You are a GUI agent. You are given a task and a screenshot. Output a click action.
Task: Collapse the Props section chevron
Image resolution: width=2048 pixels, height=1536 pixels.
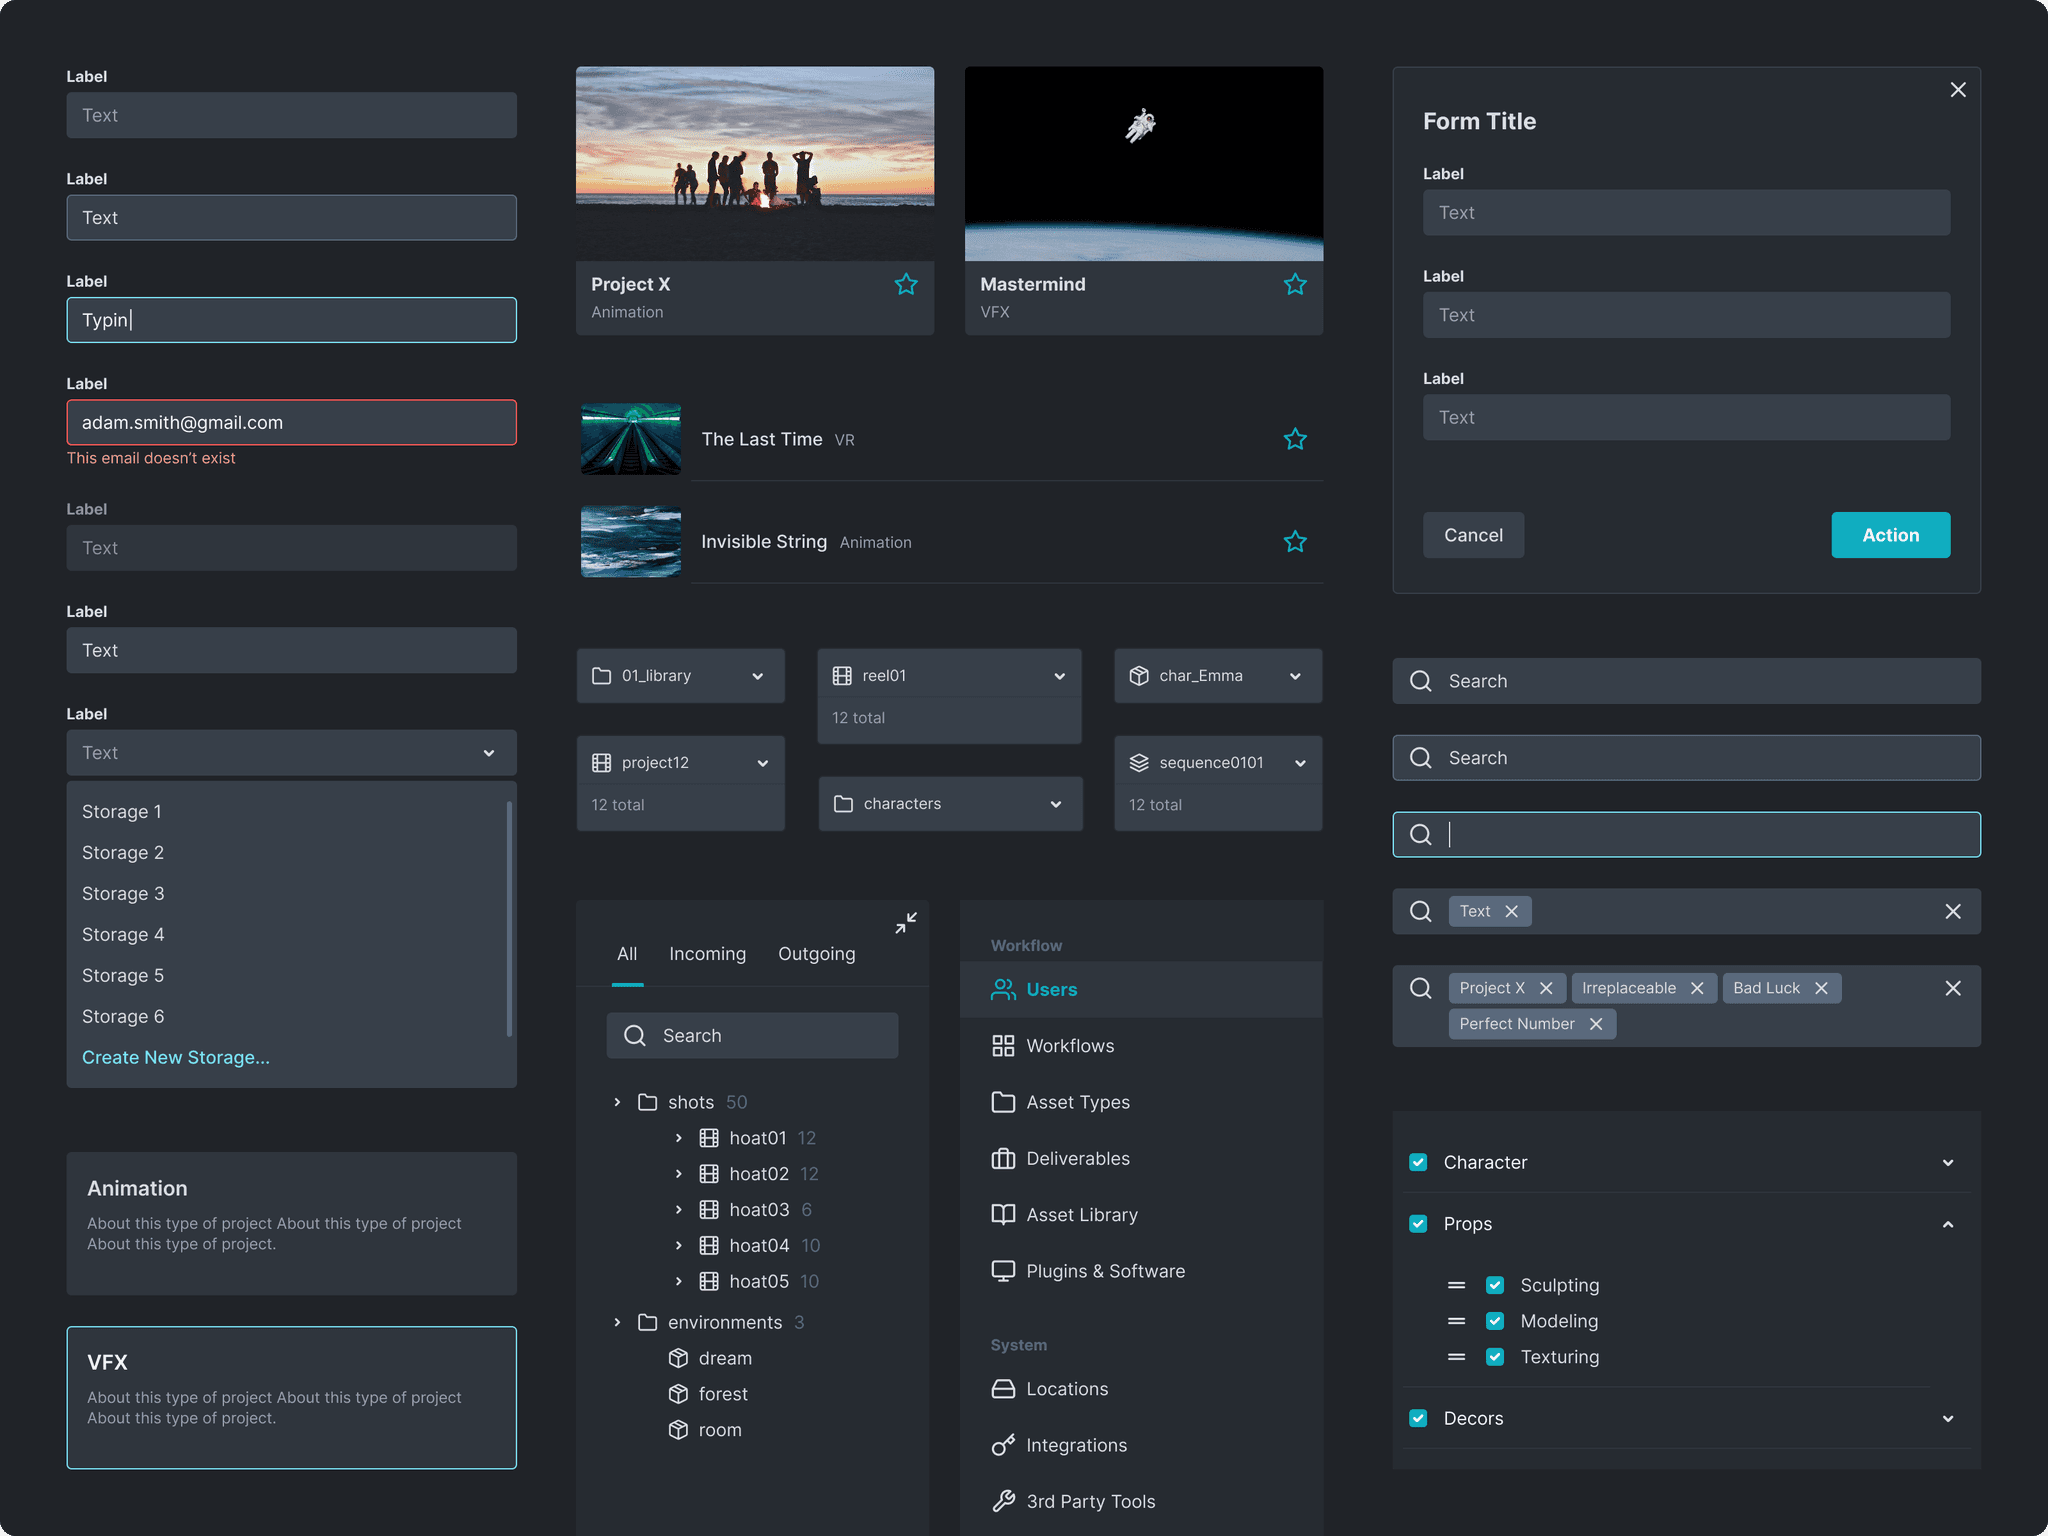(1948, 1224)
